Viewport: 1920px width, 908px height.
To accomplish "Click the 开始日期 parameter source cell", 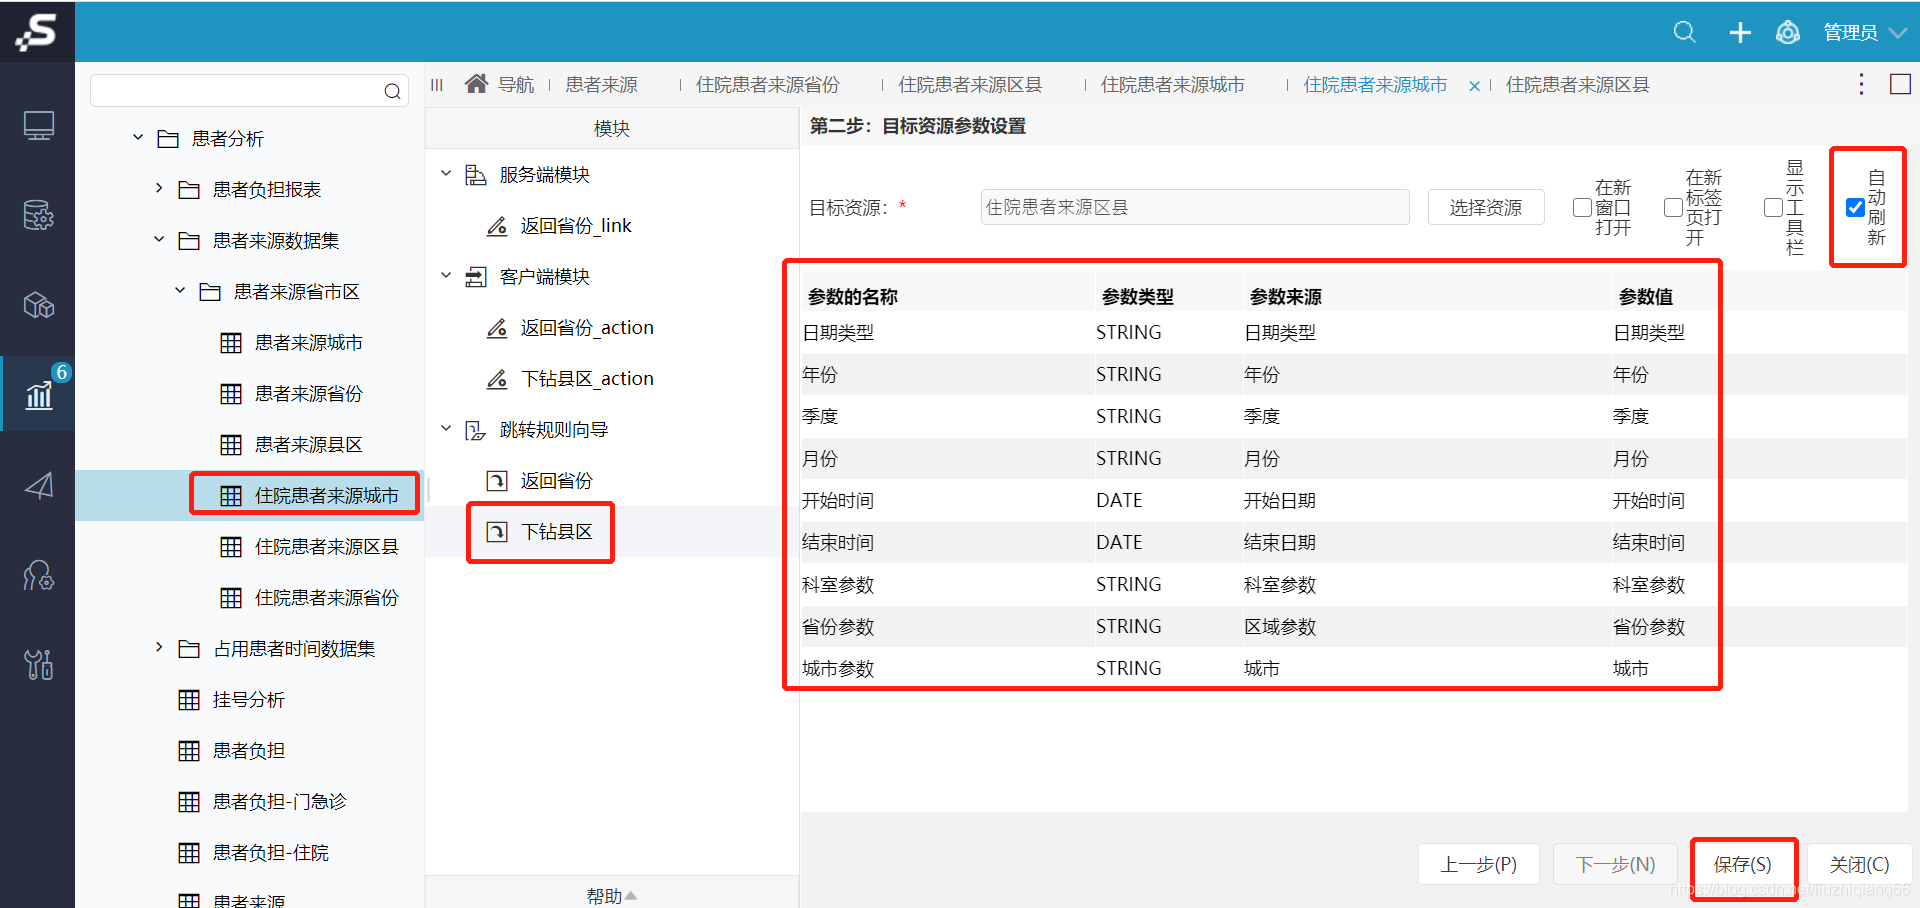I will (x=1280, y=501).
